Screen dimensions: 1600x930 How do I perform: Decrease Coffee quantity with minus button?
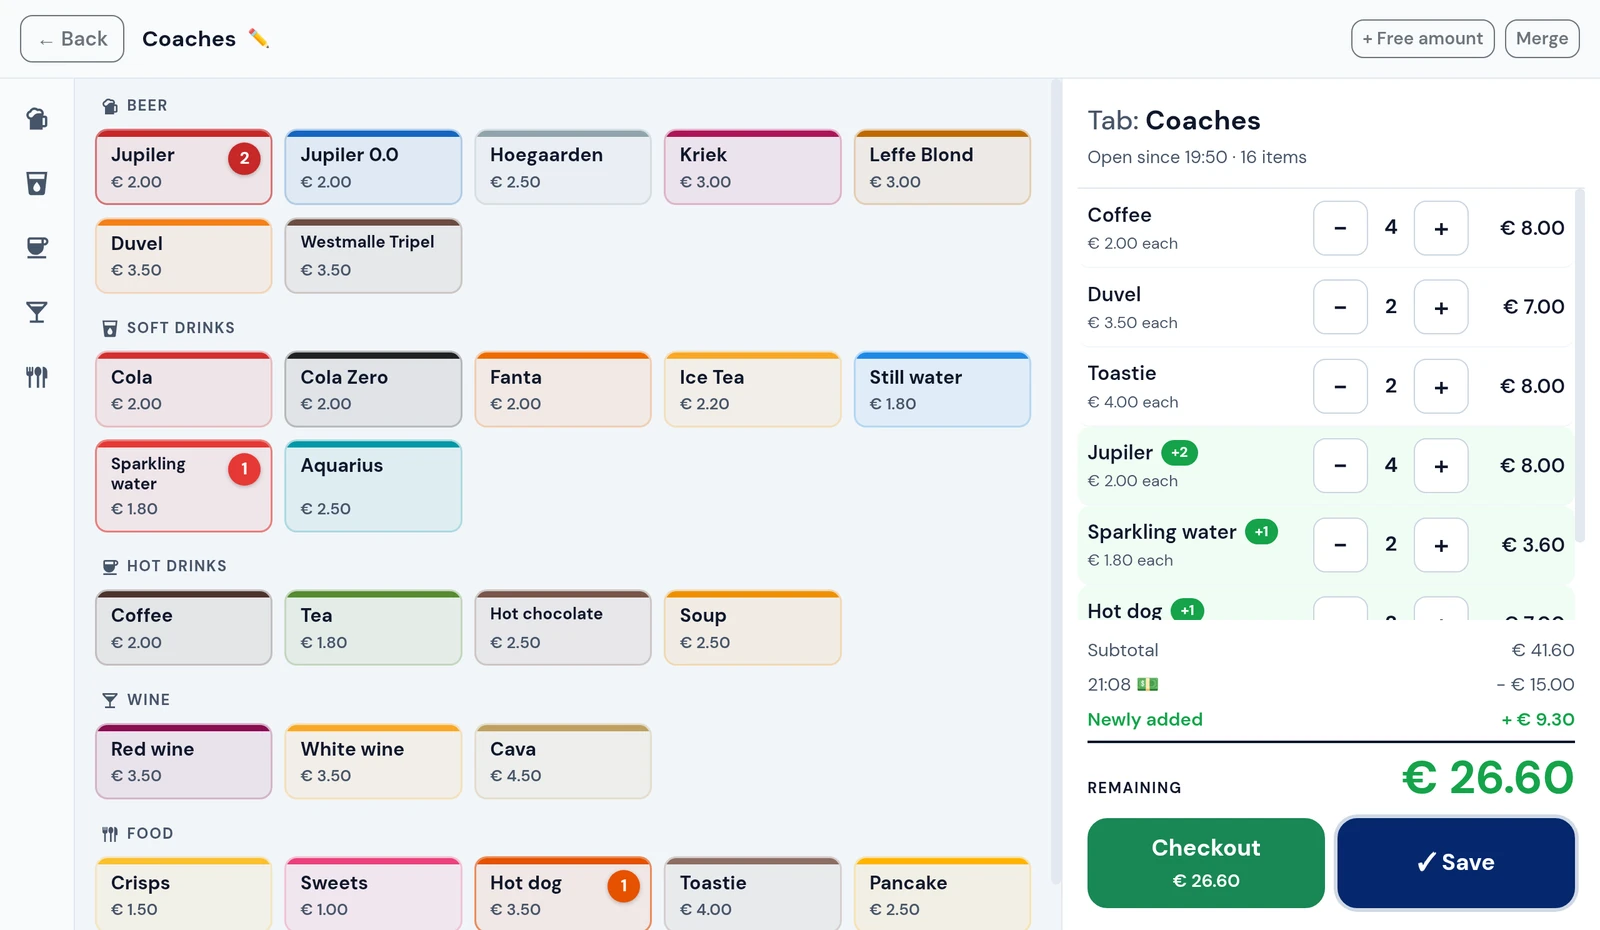point(1340,228)
